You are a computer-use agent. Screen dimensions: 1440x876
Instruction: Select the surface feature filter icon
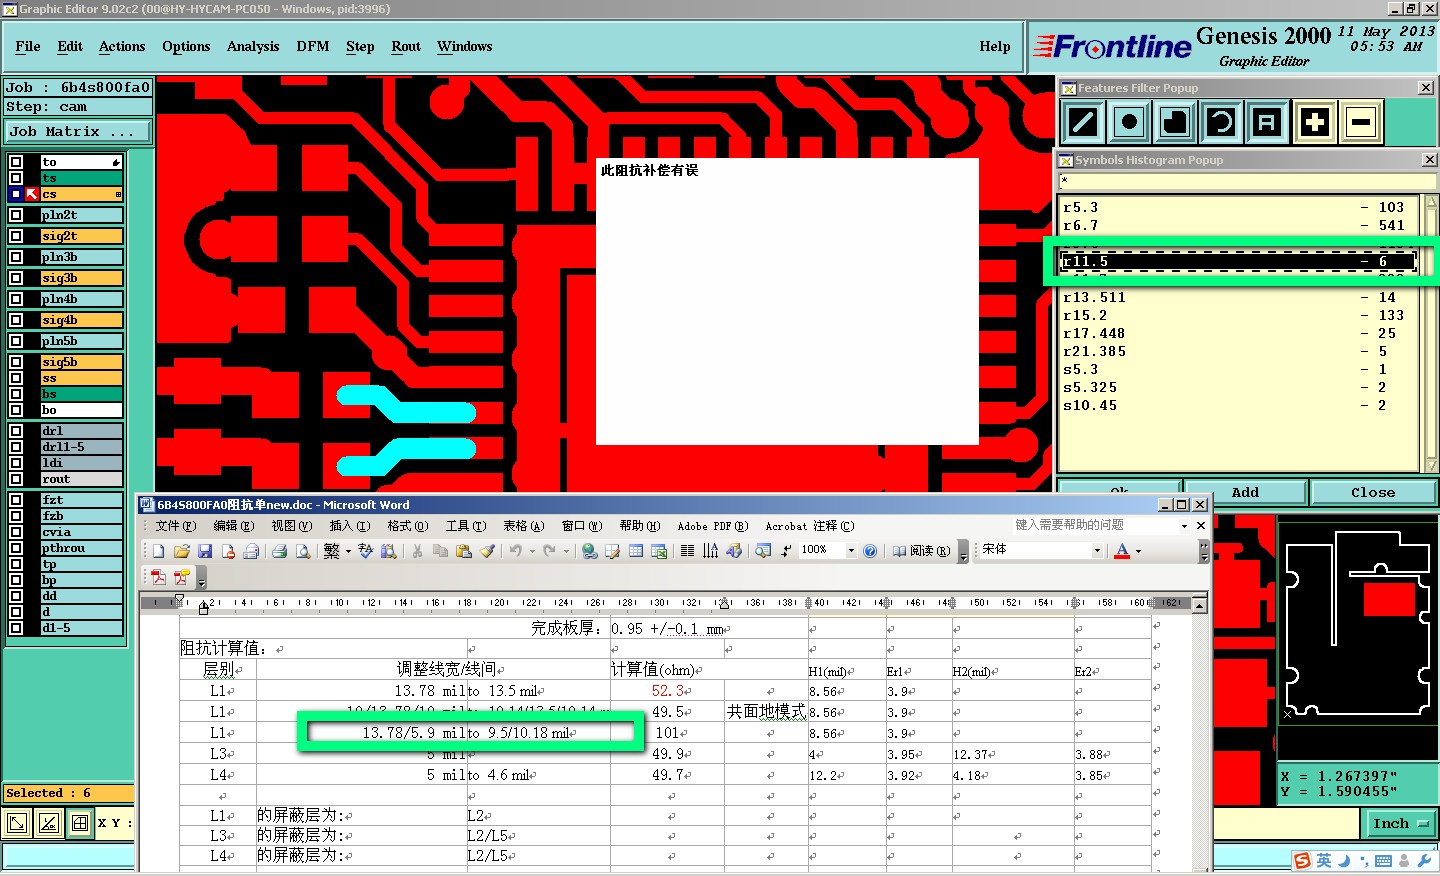(1176, 123)
